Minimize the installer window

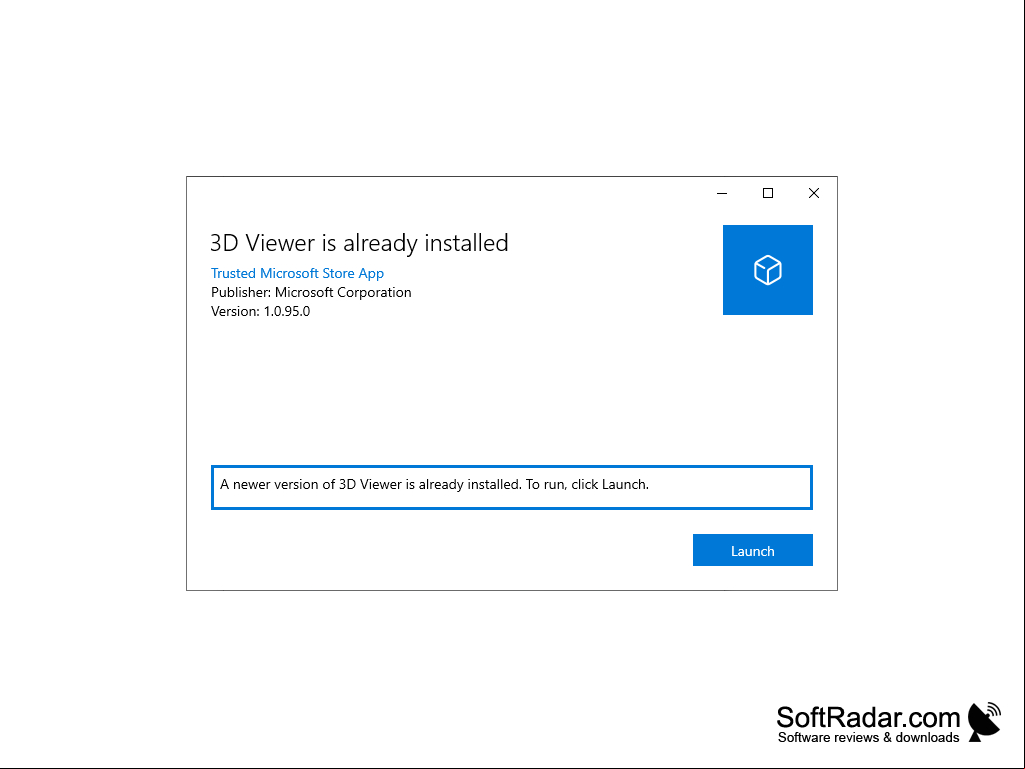click(x=722, y=193)
